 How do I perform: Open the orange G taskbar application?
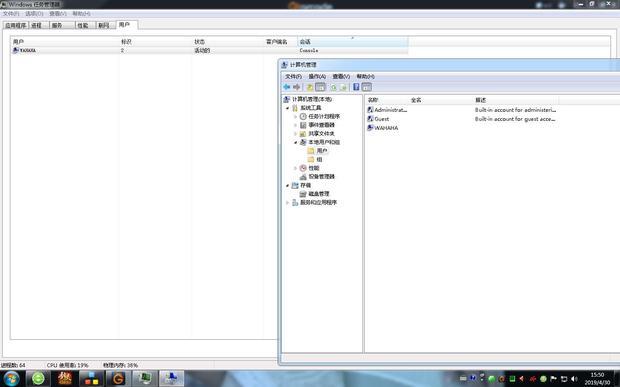(118, 378)
